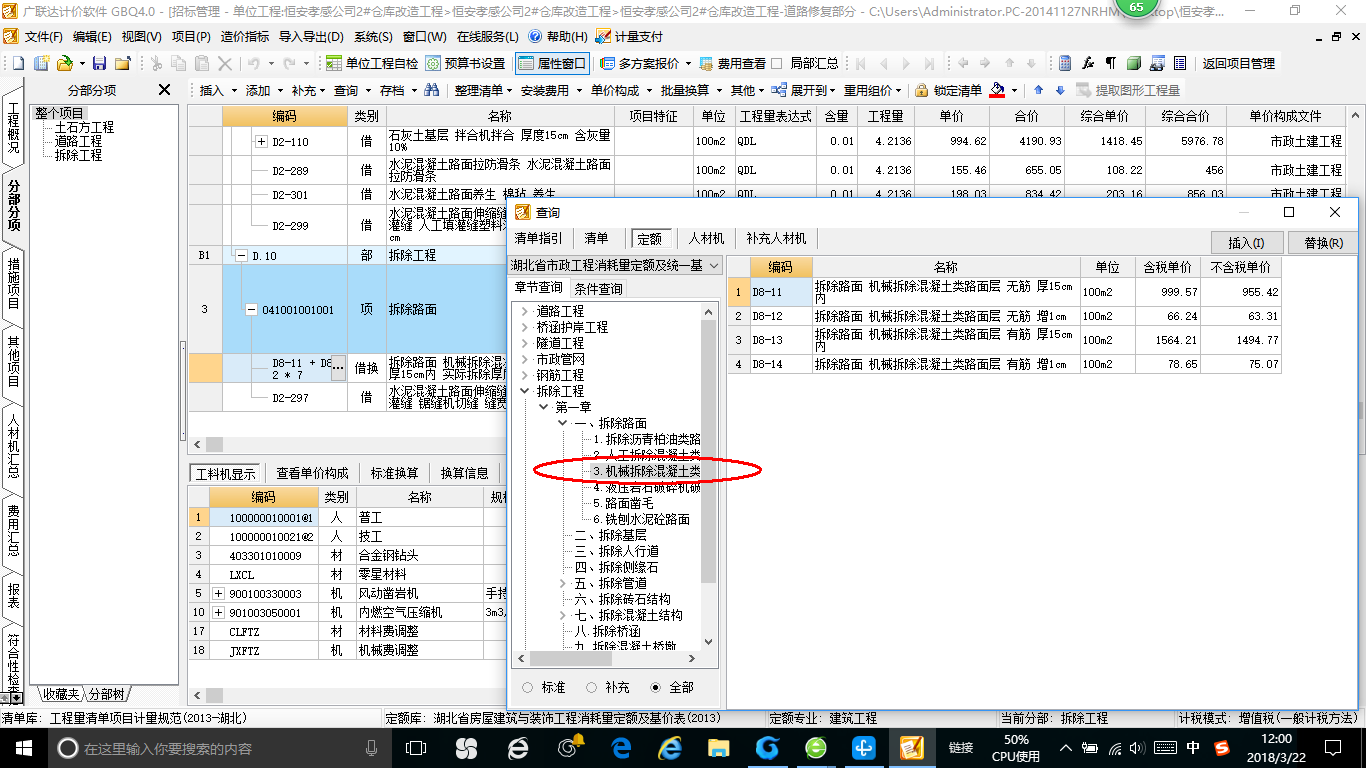The width and height of the screenshot is (1366, 768).
Task: Collapse the 第一章 tree node
Action: tap(543, 407)
